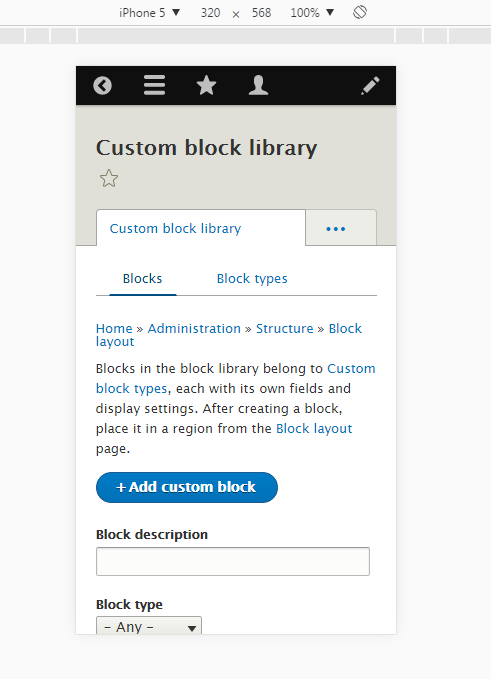Click the viewport width 320 field
The image size is (491, 679).
[x=210, y=13]
